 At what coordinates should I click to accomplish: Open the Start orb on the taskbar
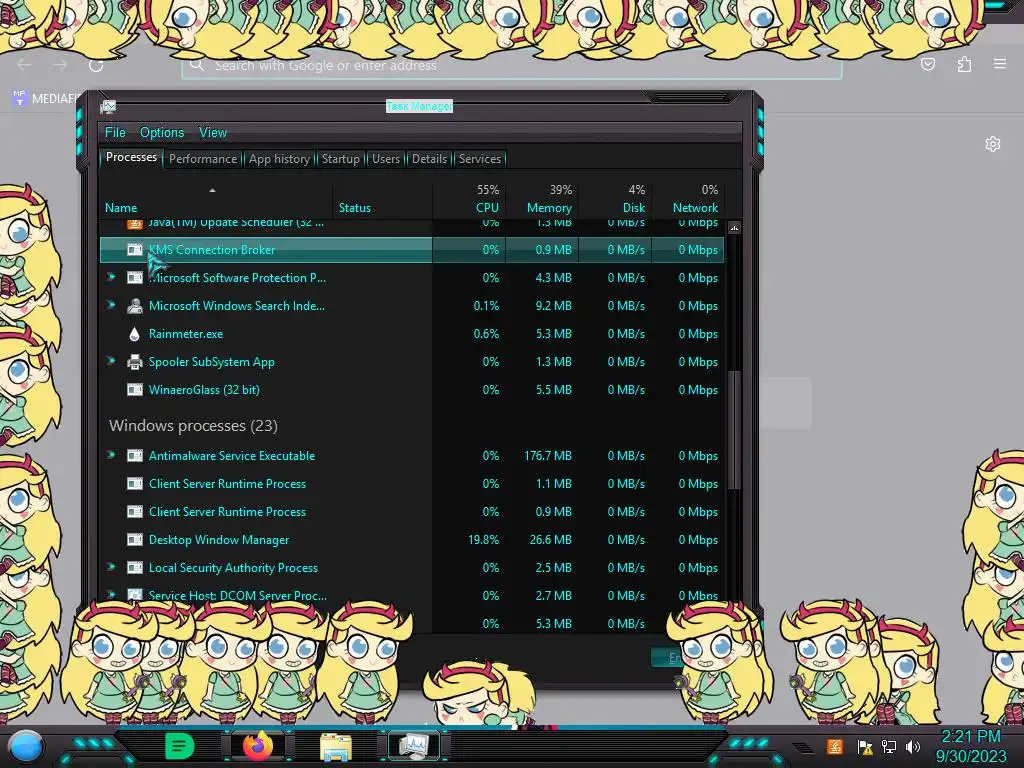(26, 747)
